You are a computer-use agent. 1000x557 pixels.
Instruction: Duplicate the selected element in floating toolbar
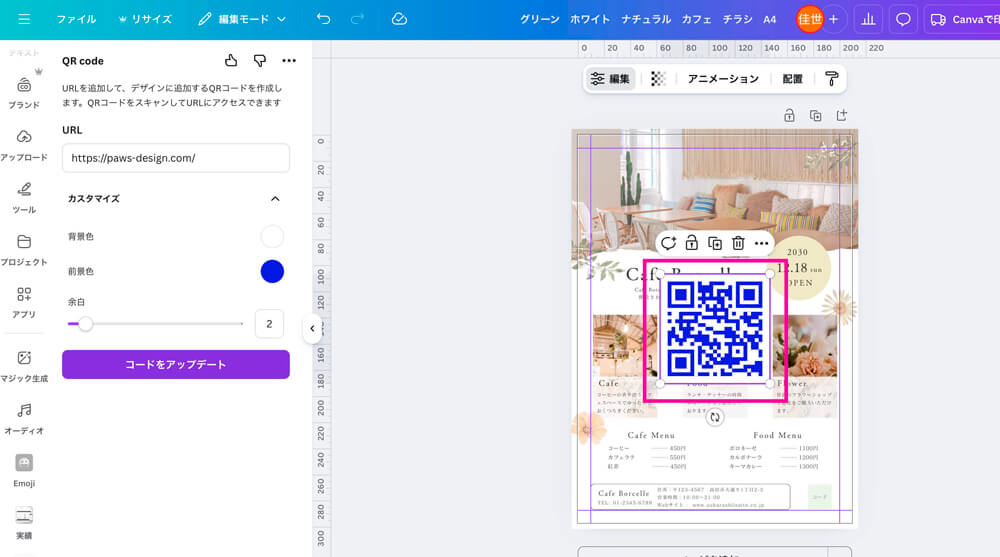coord(715,243)
